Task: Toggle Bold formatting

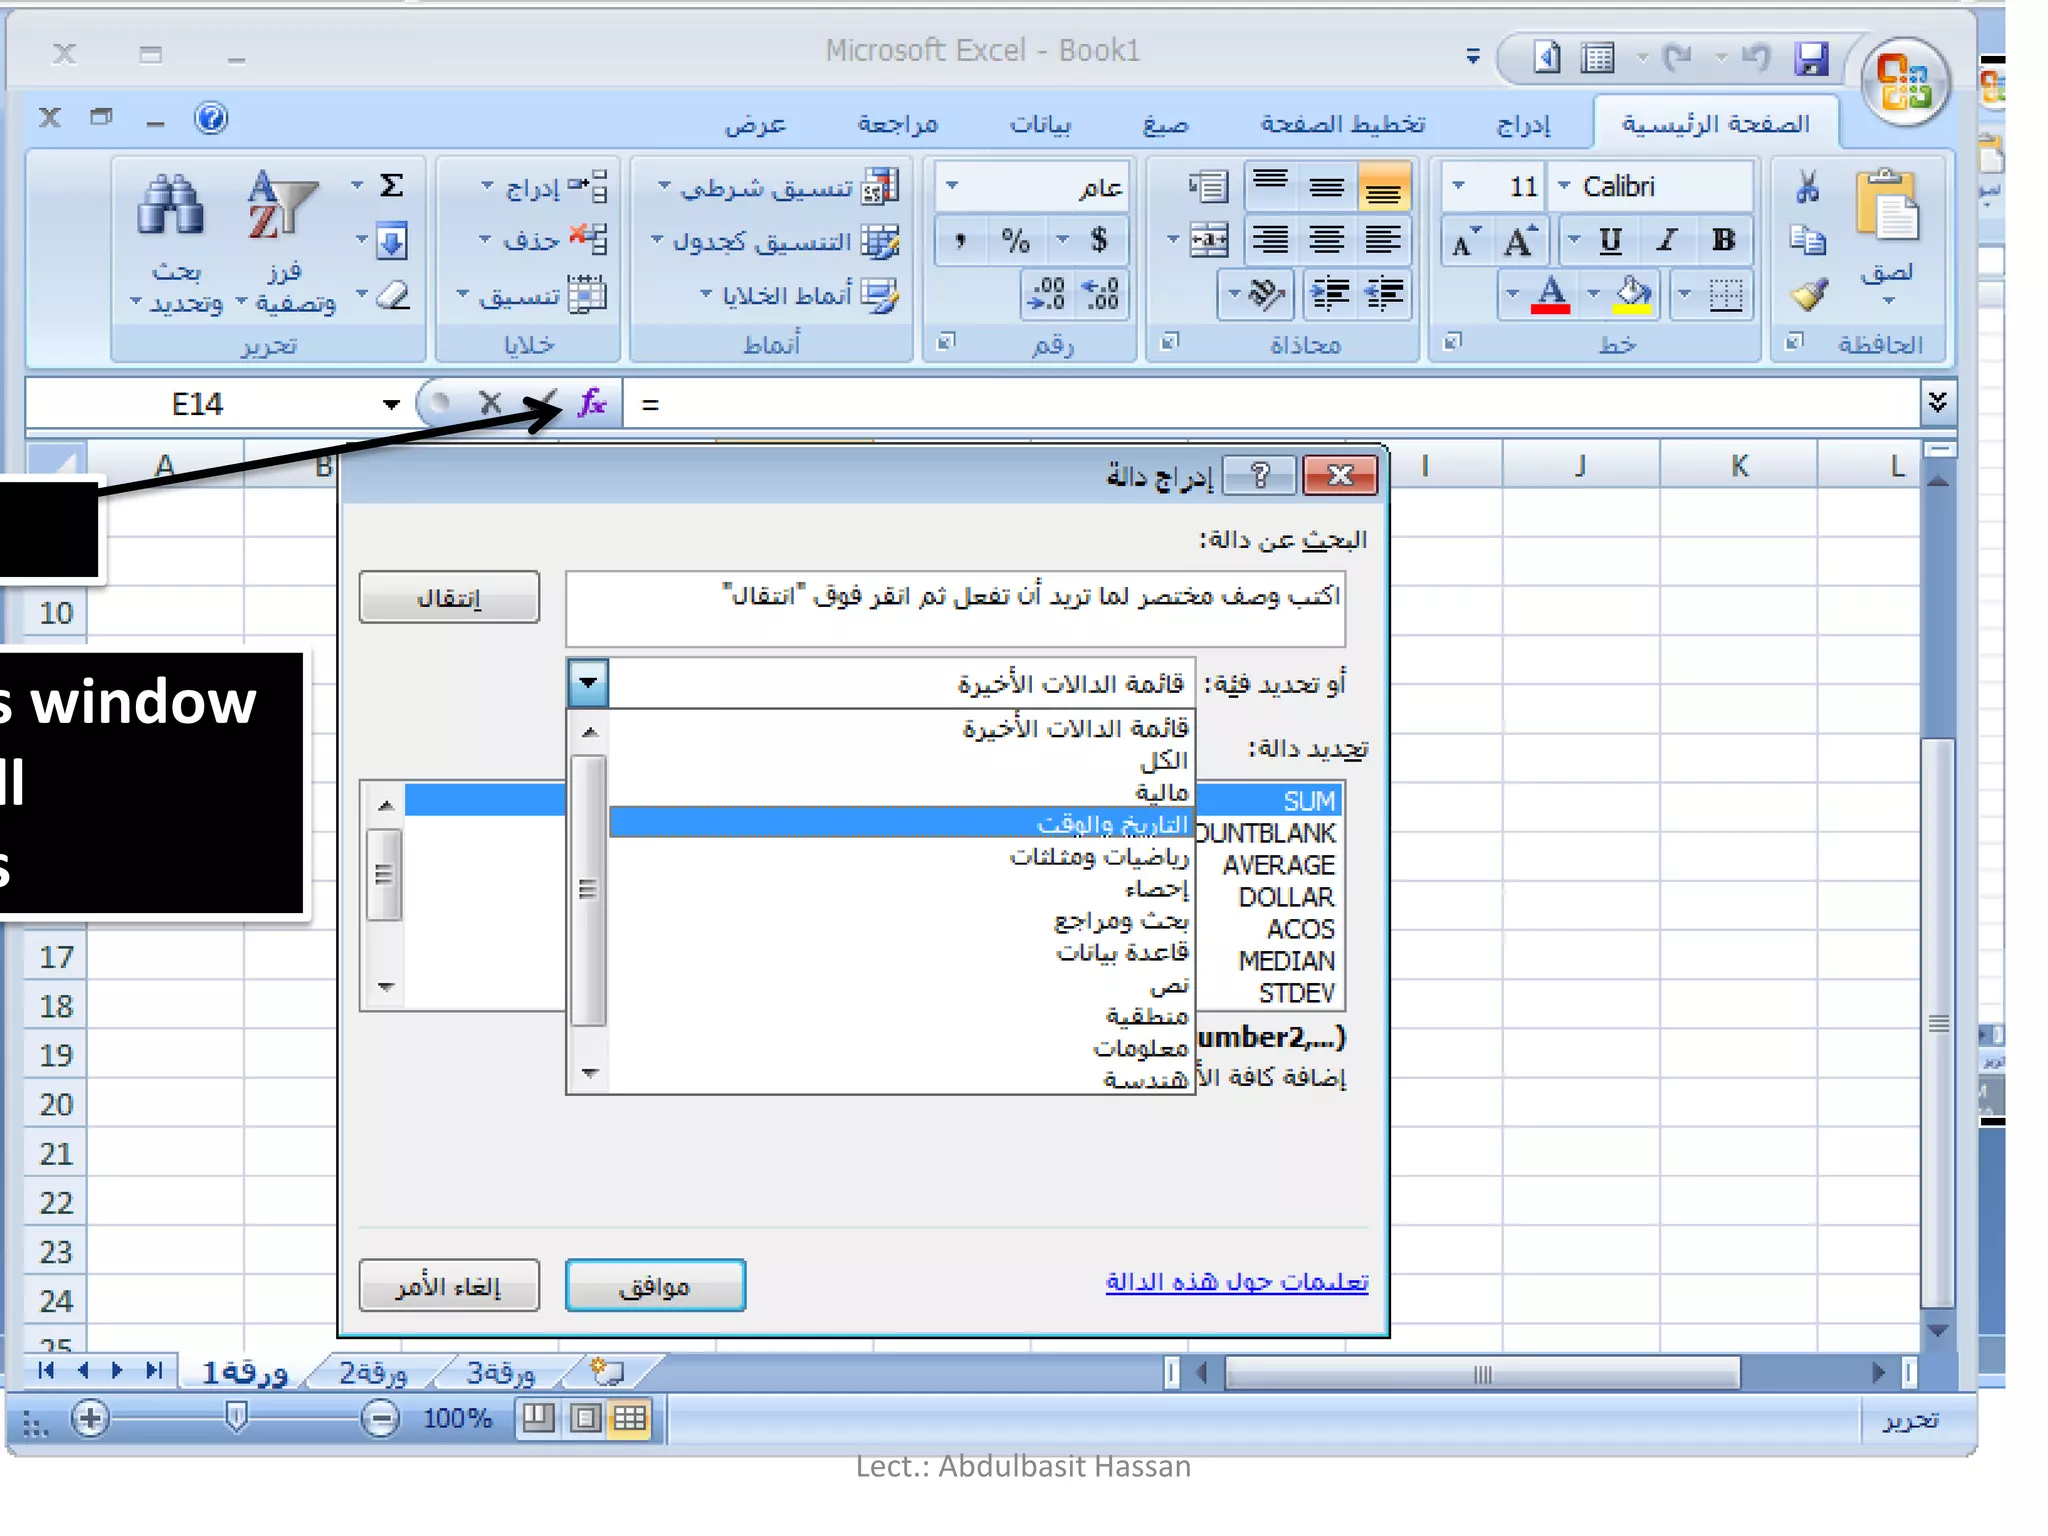Action: pos(1723,240)
